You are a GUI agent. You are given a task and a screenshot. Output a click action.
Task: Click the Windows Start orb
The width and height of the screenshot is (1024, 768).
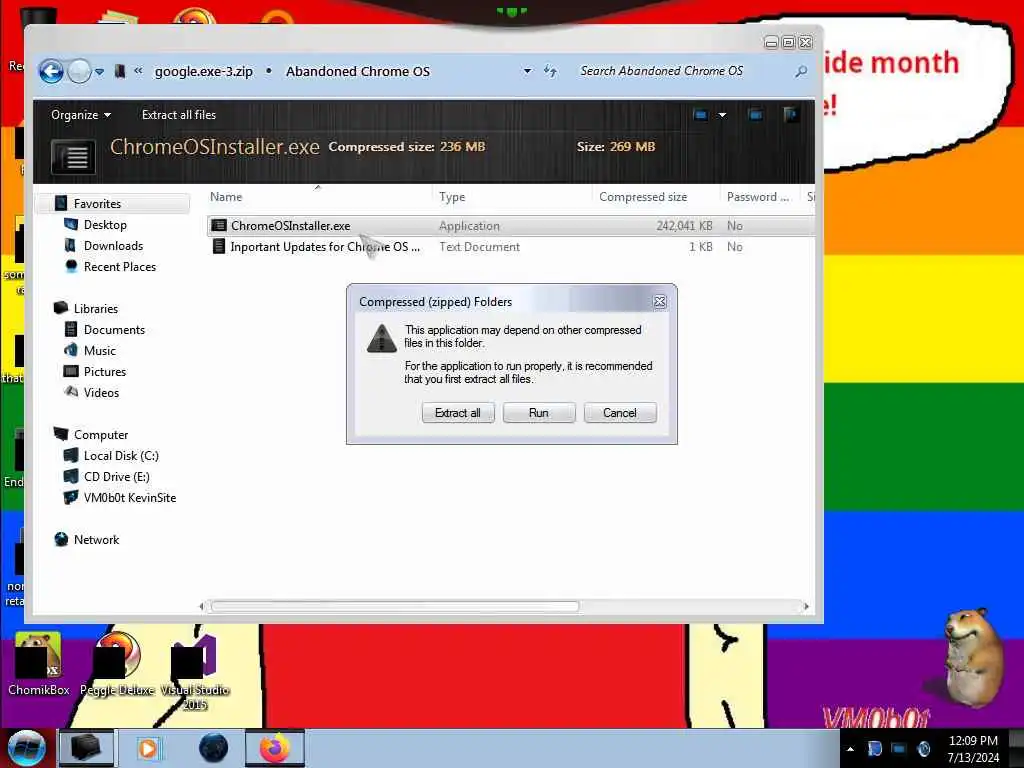(x=26, y=748)
